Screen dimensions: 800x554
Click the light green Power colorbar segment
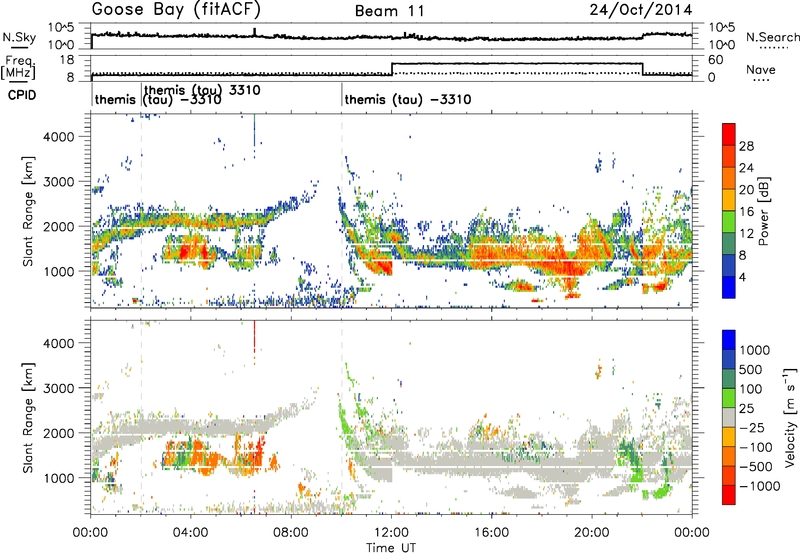(729, 222)
